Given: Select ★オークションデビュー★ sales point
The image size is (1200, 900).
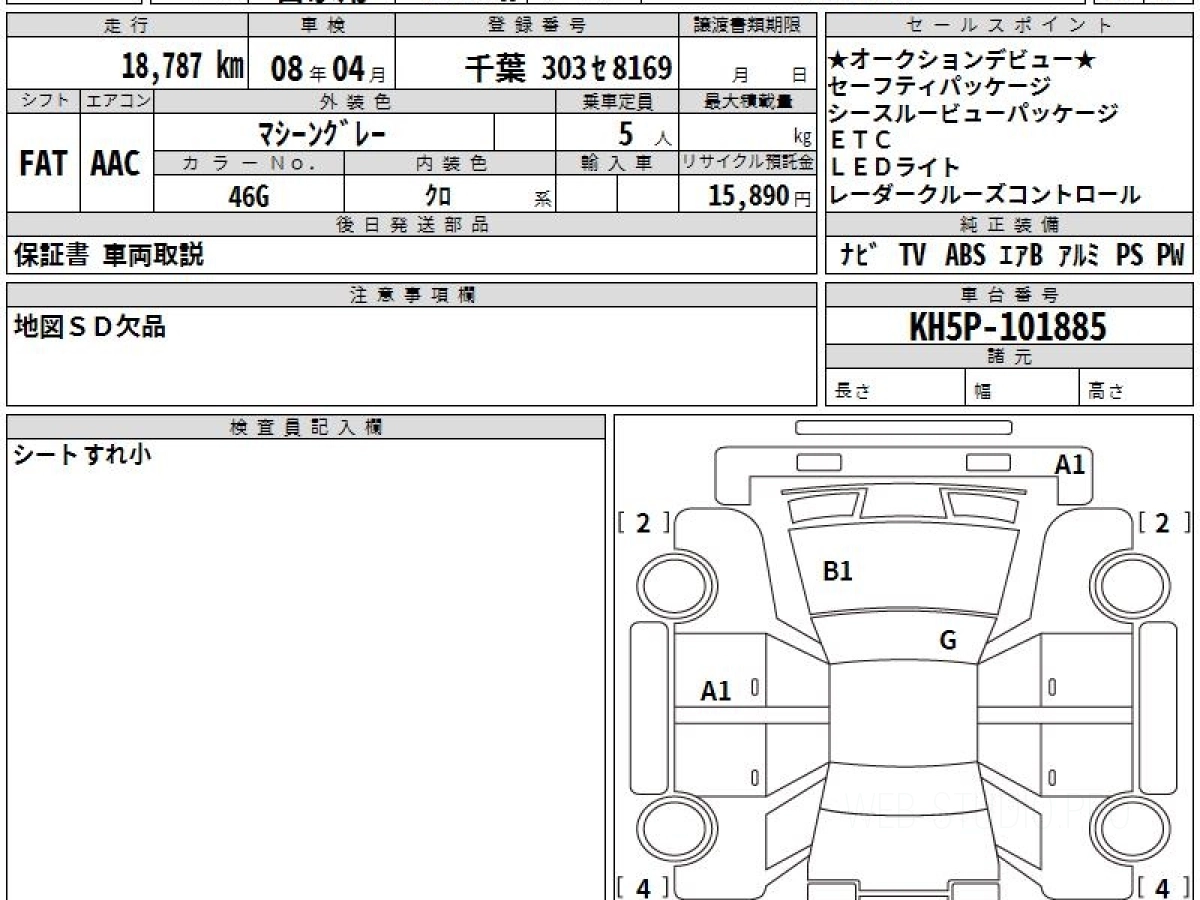Looking at the screenshot, I should click(x=962, y=62).
